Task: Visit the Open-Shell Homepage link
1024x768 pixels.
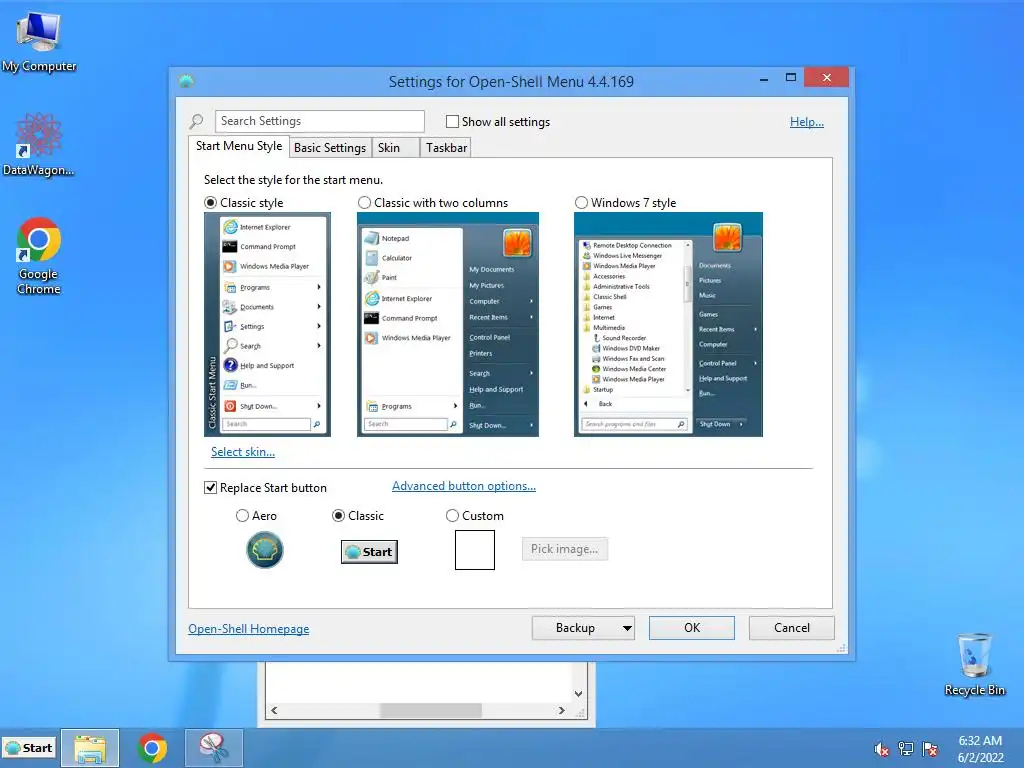Action: click(x=249, y=629)
